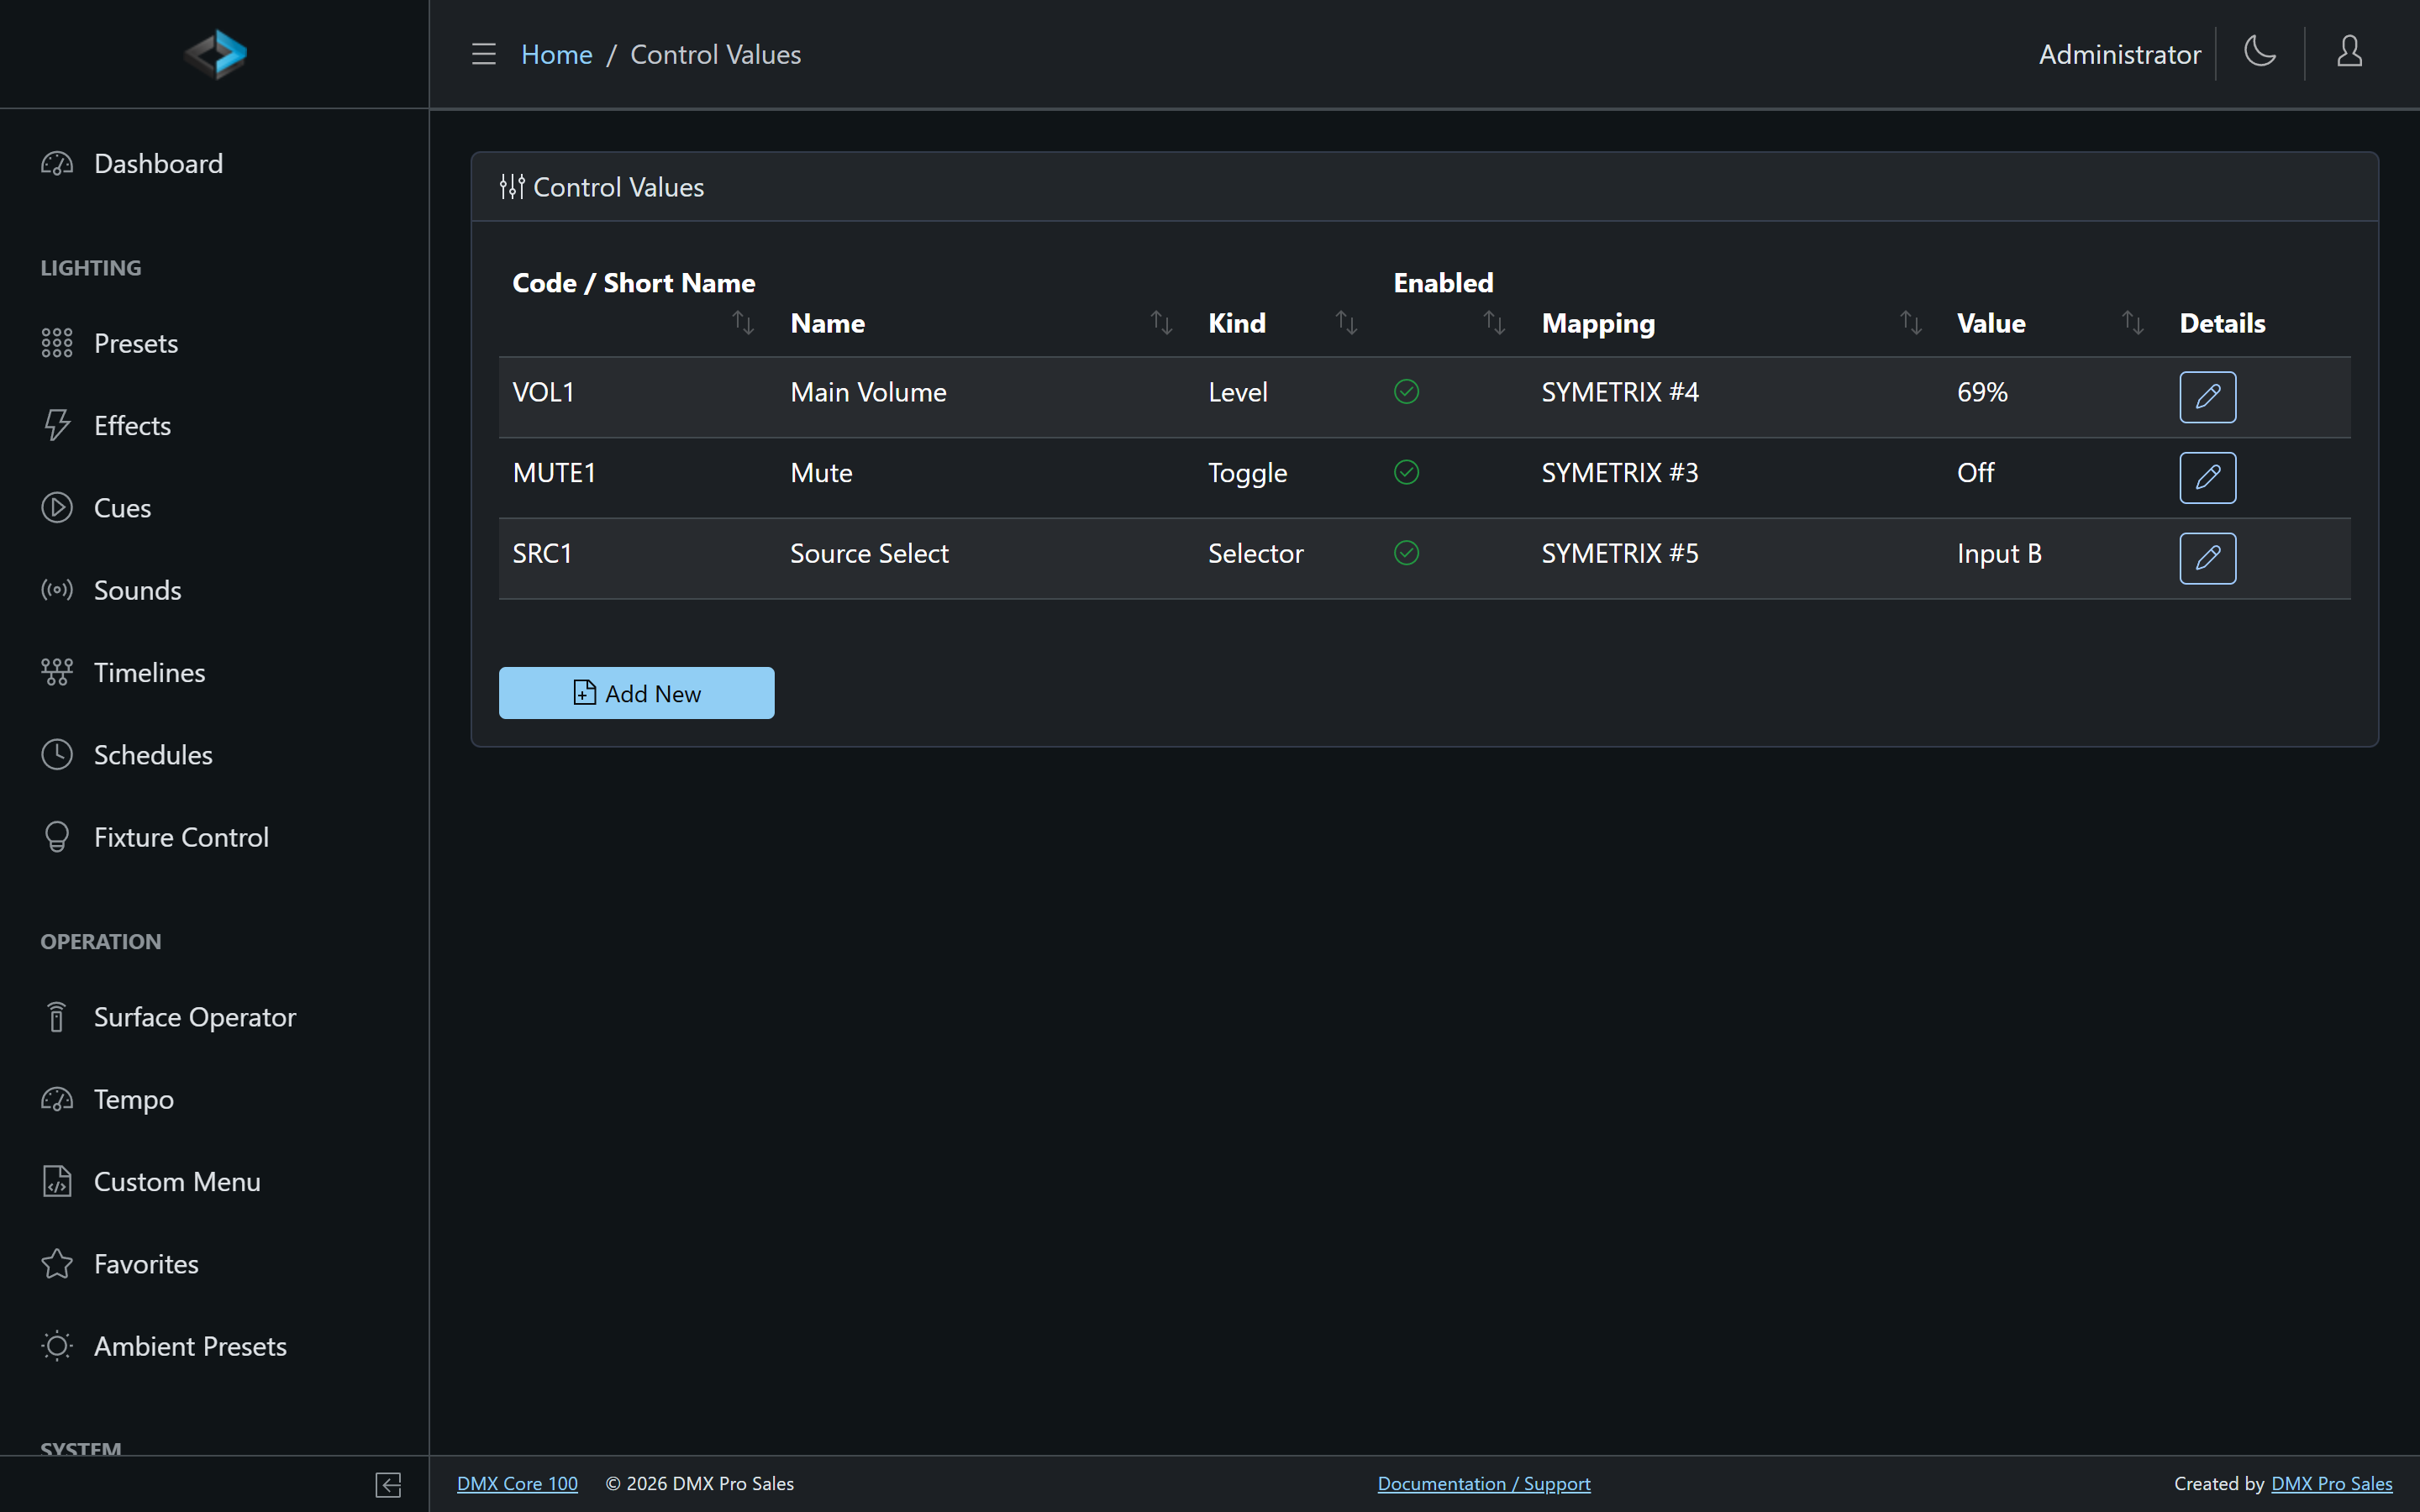Click the Tempo speedometer icon
Screen dimensions: 2420x1512
57,1099
